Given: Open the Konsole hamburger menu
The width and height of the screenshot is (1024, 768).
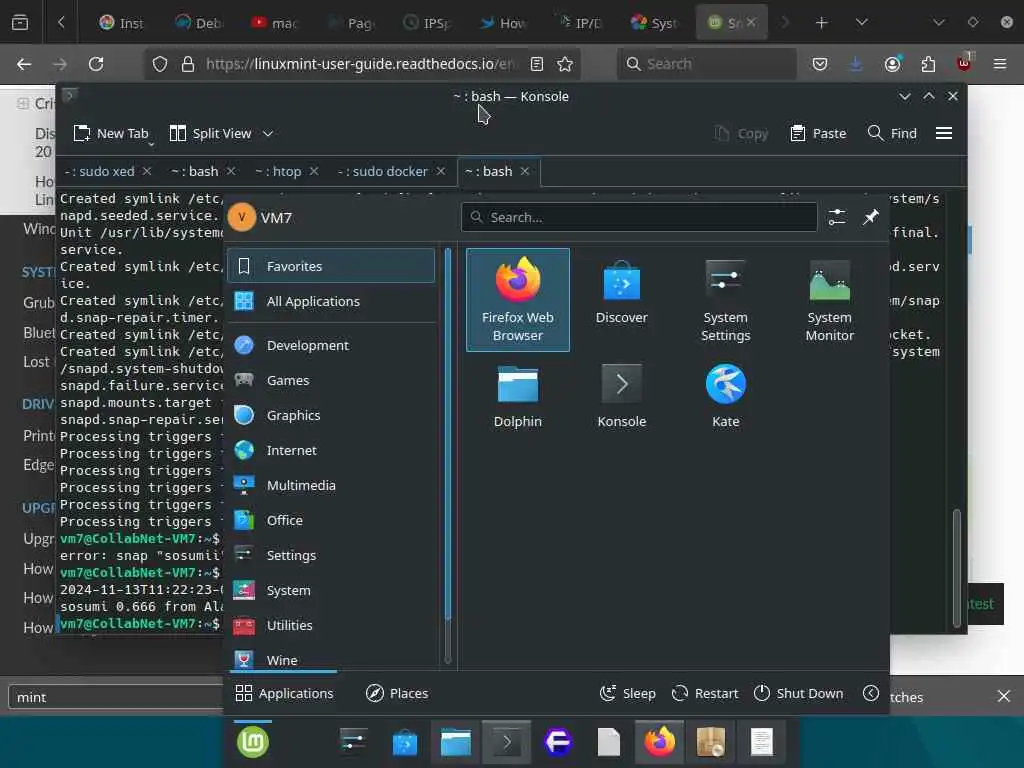Looking at the screenshot, I should click(x=944, y=133).
